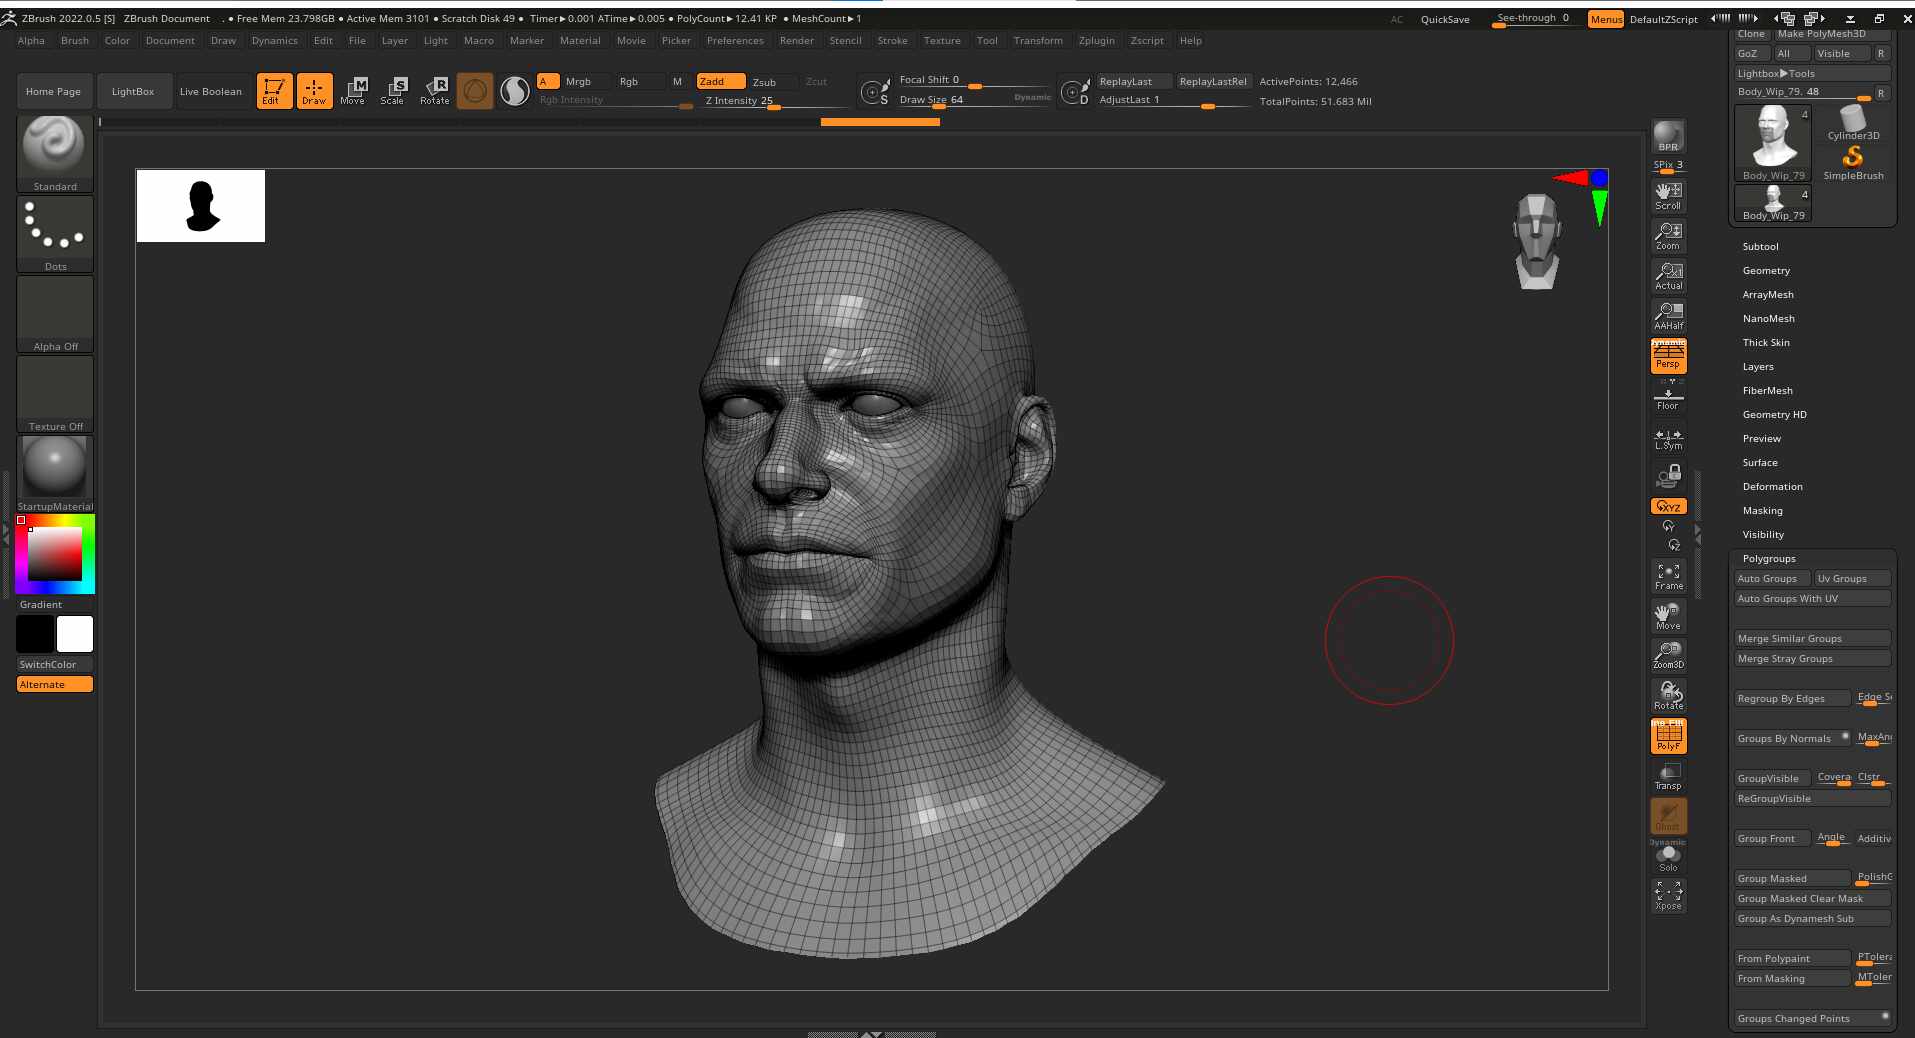Click the BPR render icon
The width and height of the screenshot is (1915, 1038).
[x=1668, y=136]
